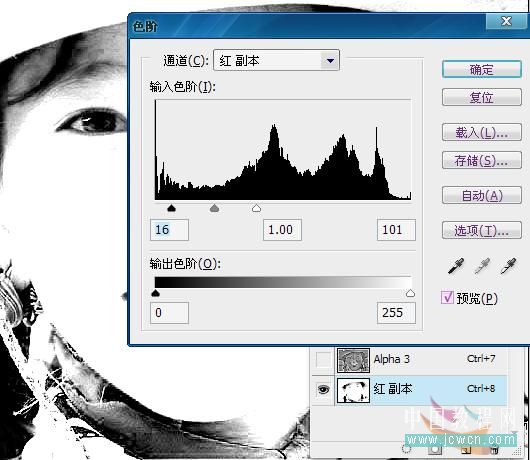Screen dimensions: 530x460
Task: Toggle the 预览(P) preview checkbox
Action: pyautogui.click(x=447, y=298)
